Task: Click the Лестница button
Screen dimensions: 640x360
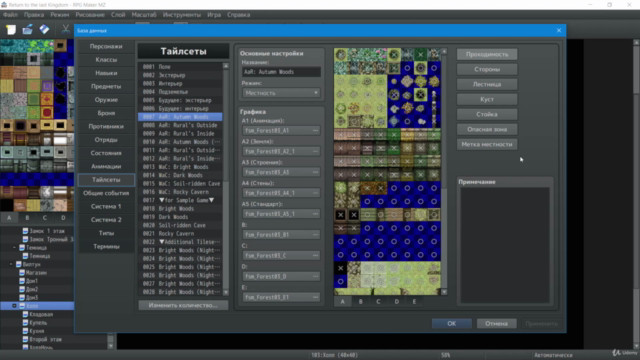Action: click(x=487, y=84)
